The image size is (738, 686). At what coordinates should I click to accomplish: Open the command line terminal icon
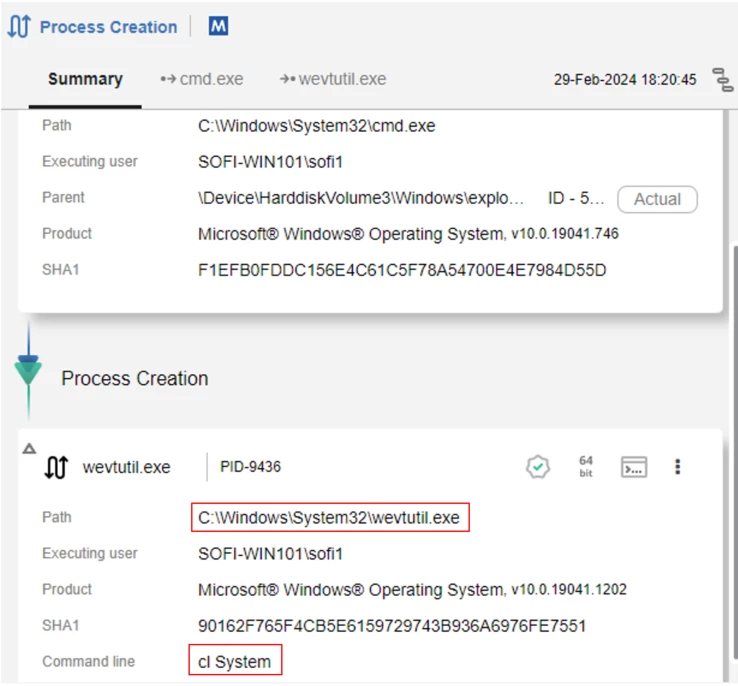coord(634,467)
